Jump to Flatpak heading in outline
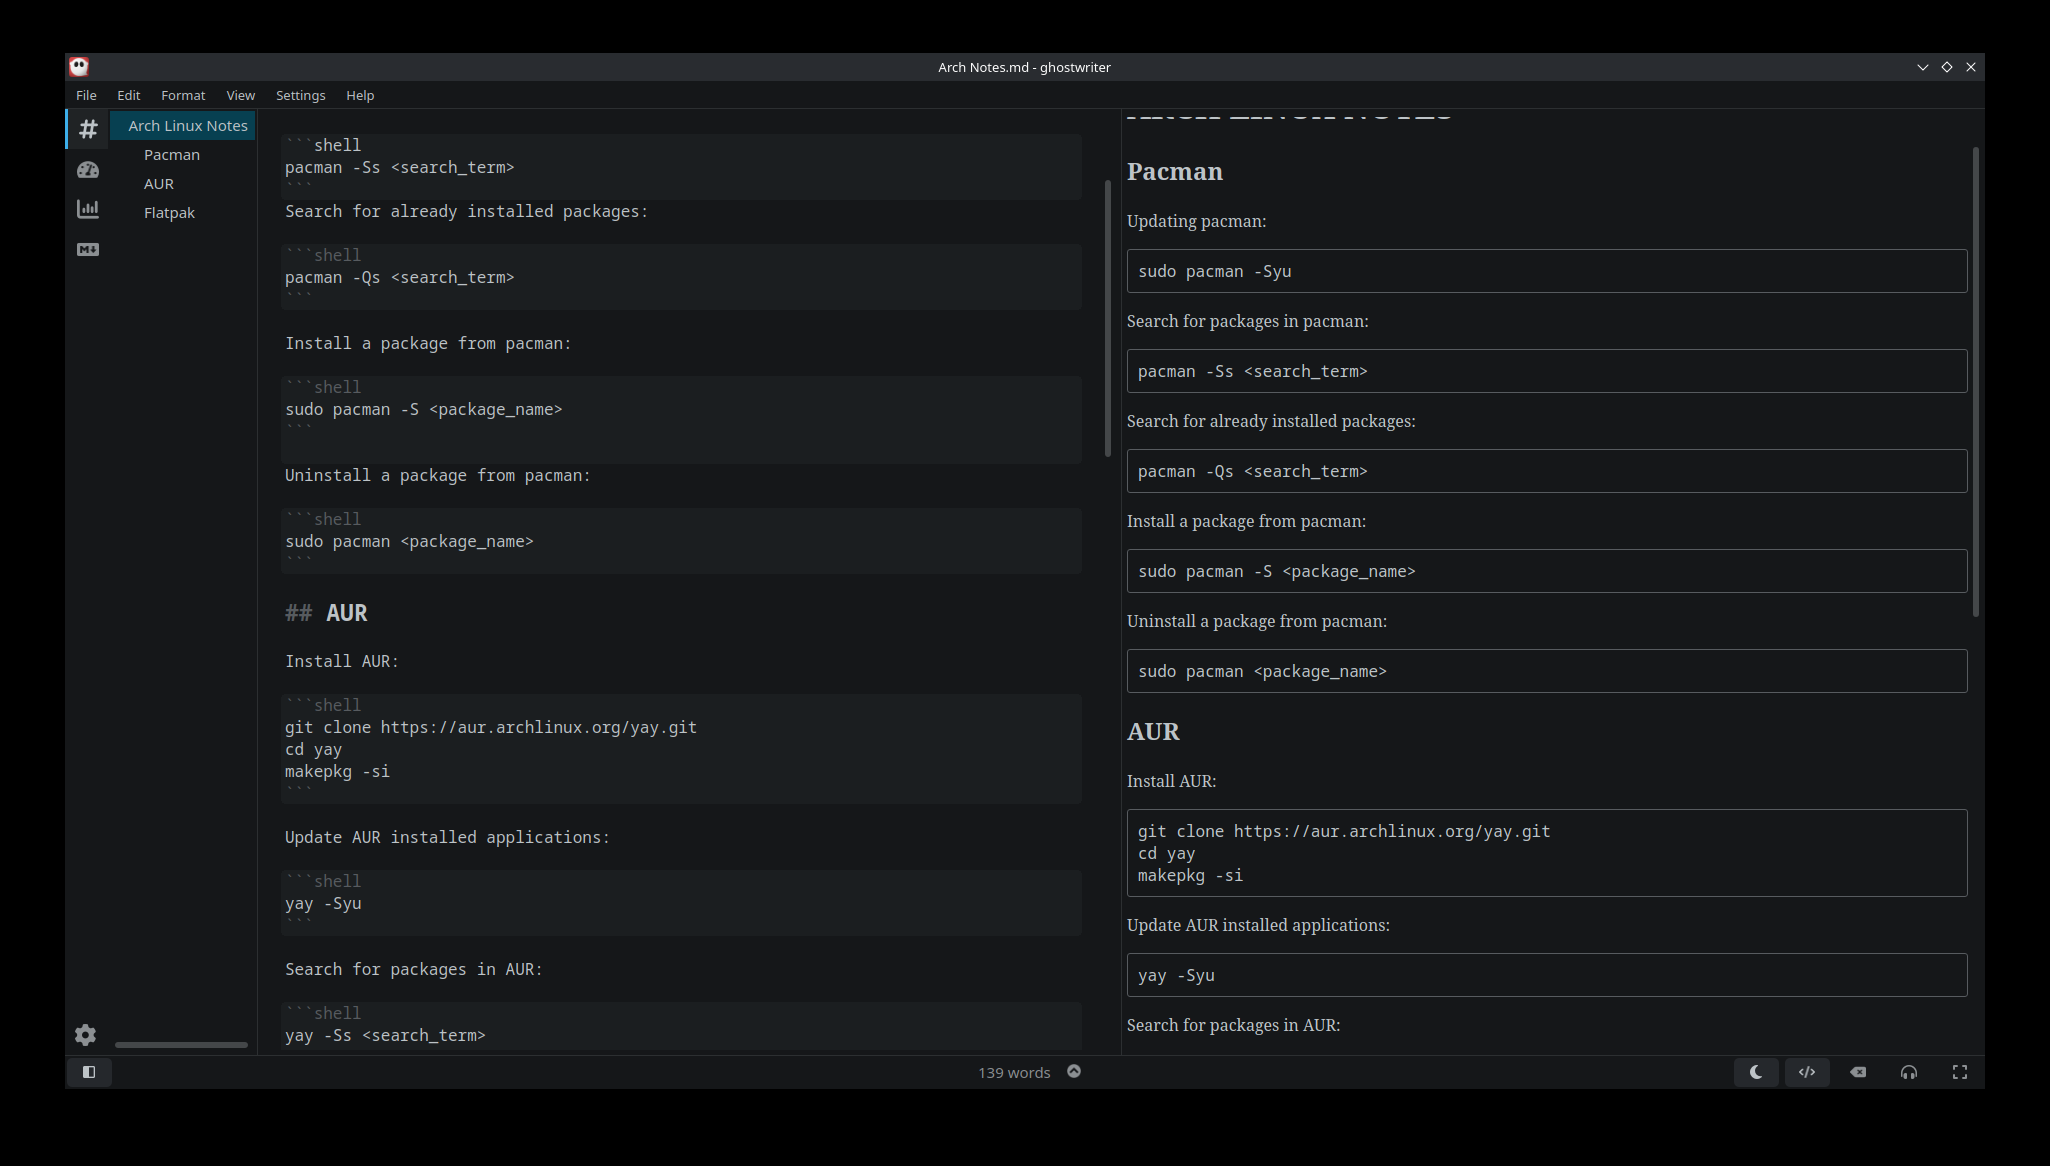Image resolution: width=2050 pixels, height=1166 pixels. point(169,213)
